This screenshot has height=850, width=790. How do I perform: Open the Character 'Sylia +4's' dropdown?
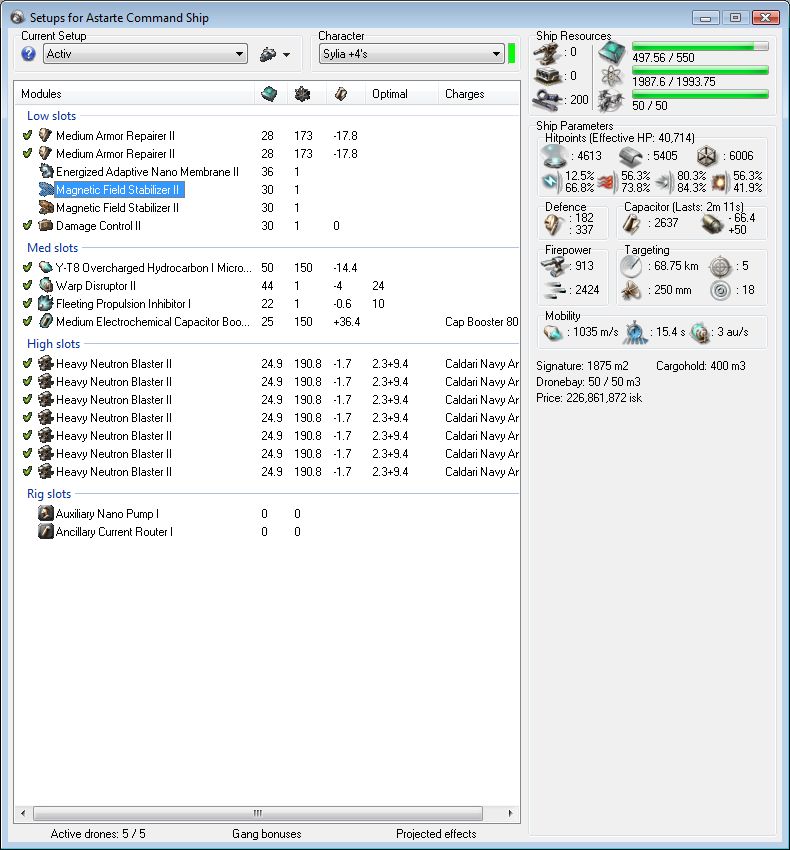412,54
